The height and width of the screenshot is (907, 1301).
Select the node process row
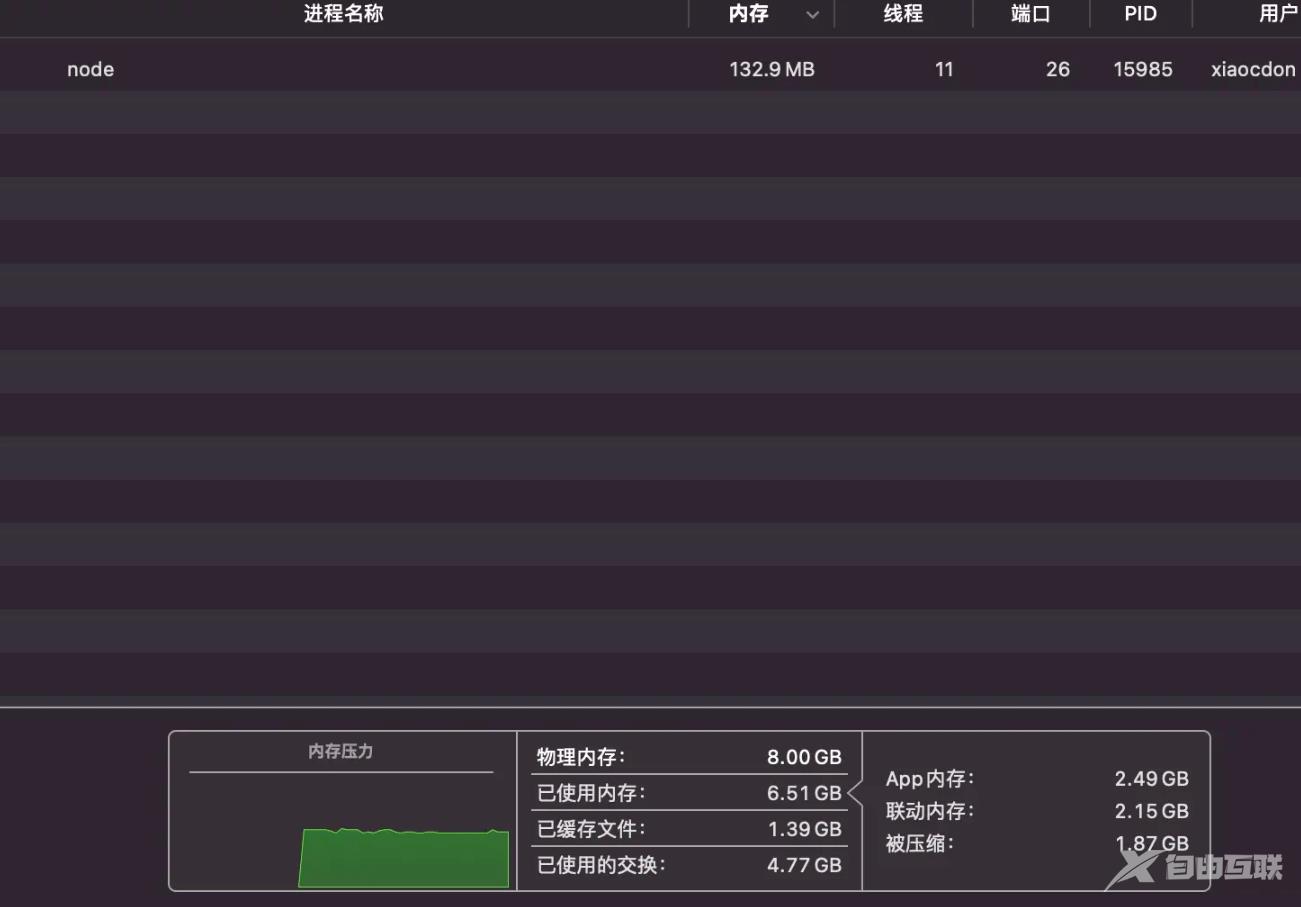(650, 69)
